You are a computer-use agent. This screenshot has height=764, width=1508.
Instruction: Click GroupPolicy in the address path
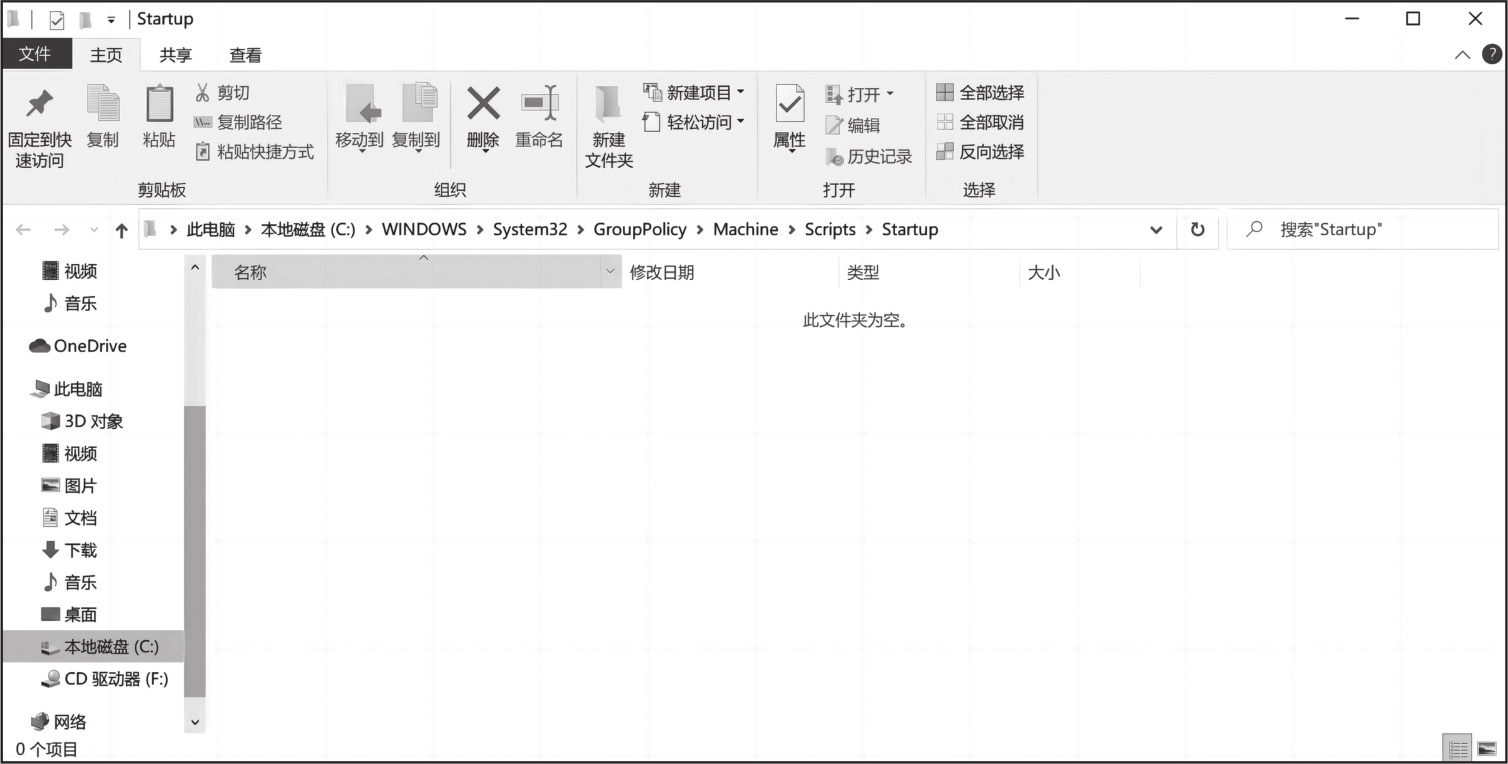pos(640,229)
